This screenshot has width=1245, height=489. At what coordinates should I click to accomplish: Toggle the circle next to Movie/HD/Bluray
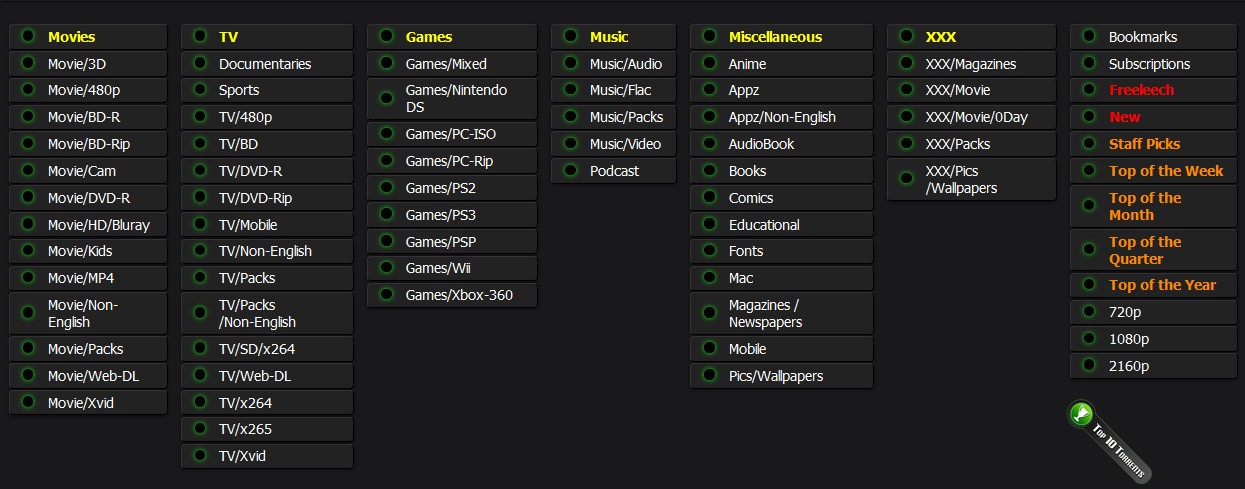pyautogui.click(x=28, y=224)
